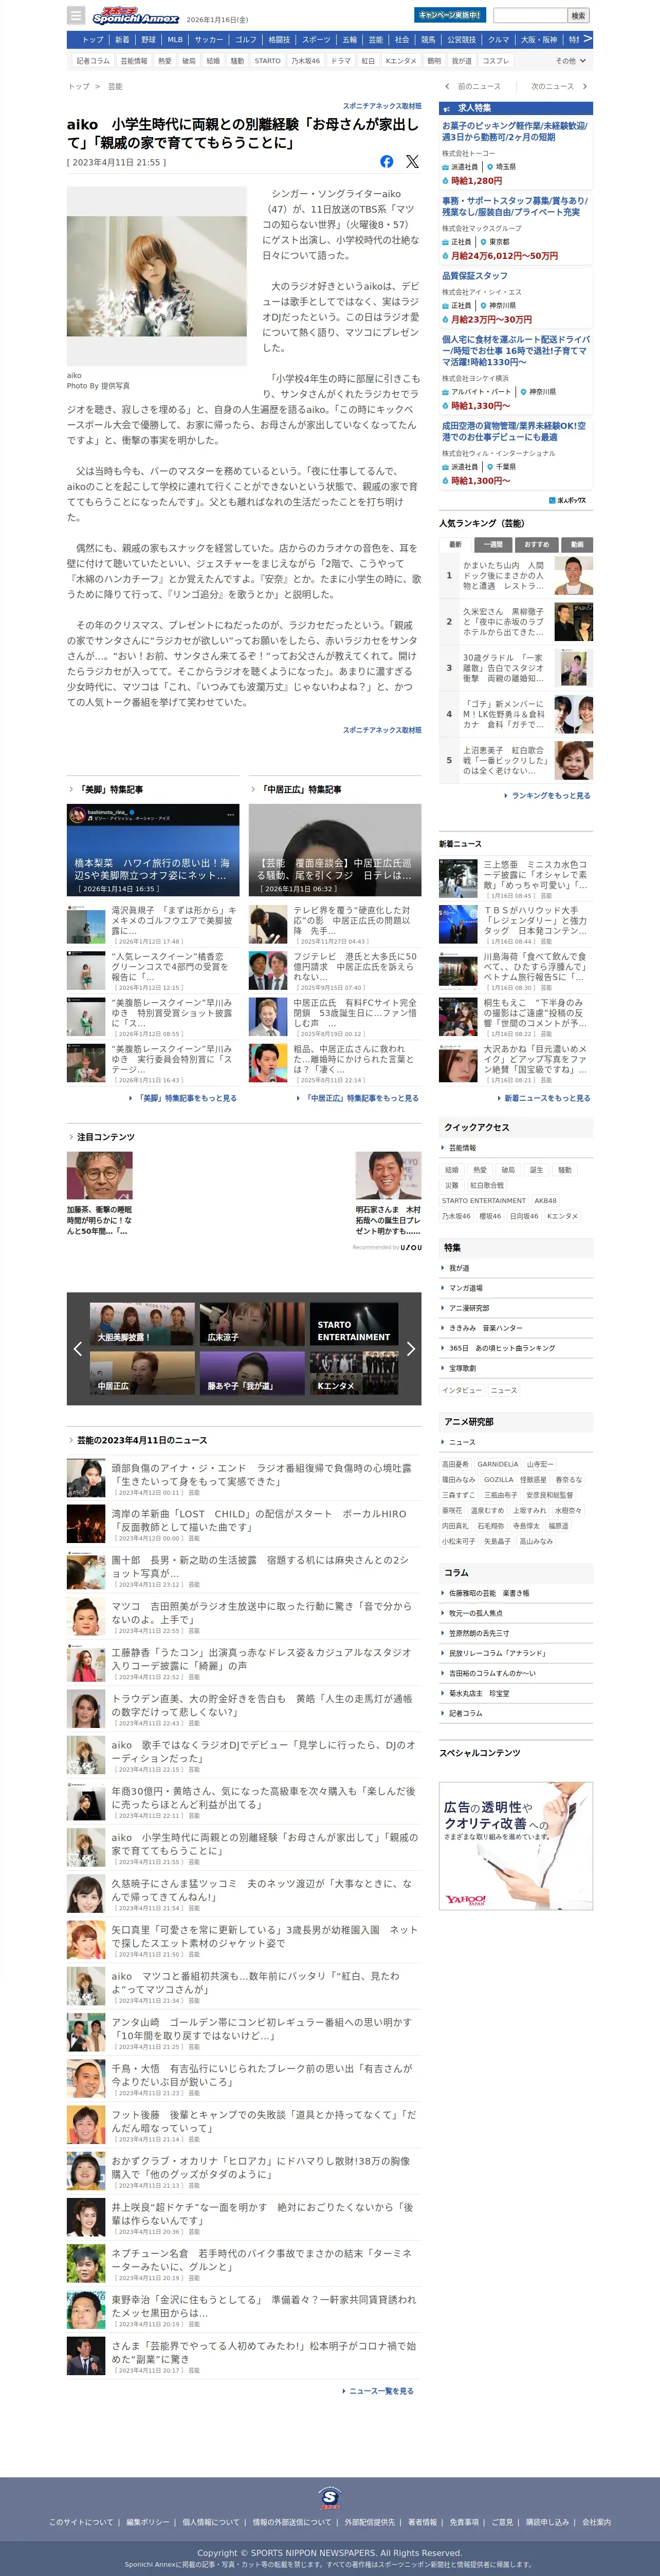Viewport: 660px width, 2576px height.
Task: Open 明石家さんま recommended content thumbnail
Action: coord(388,1175)
